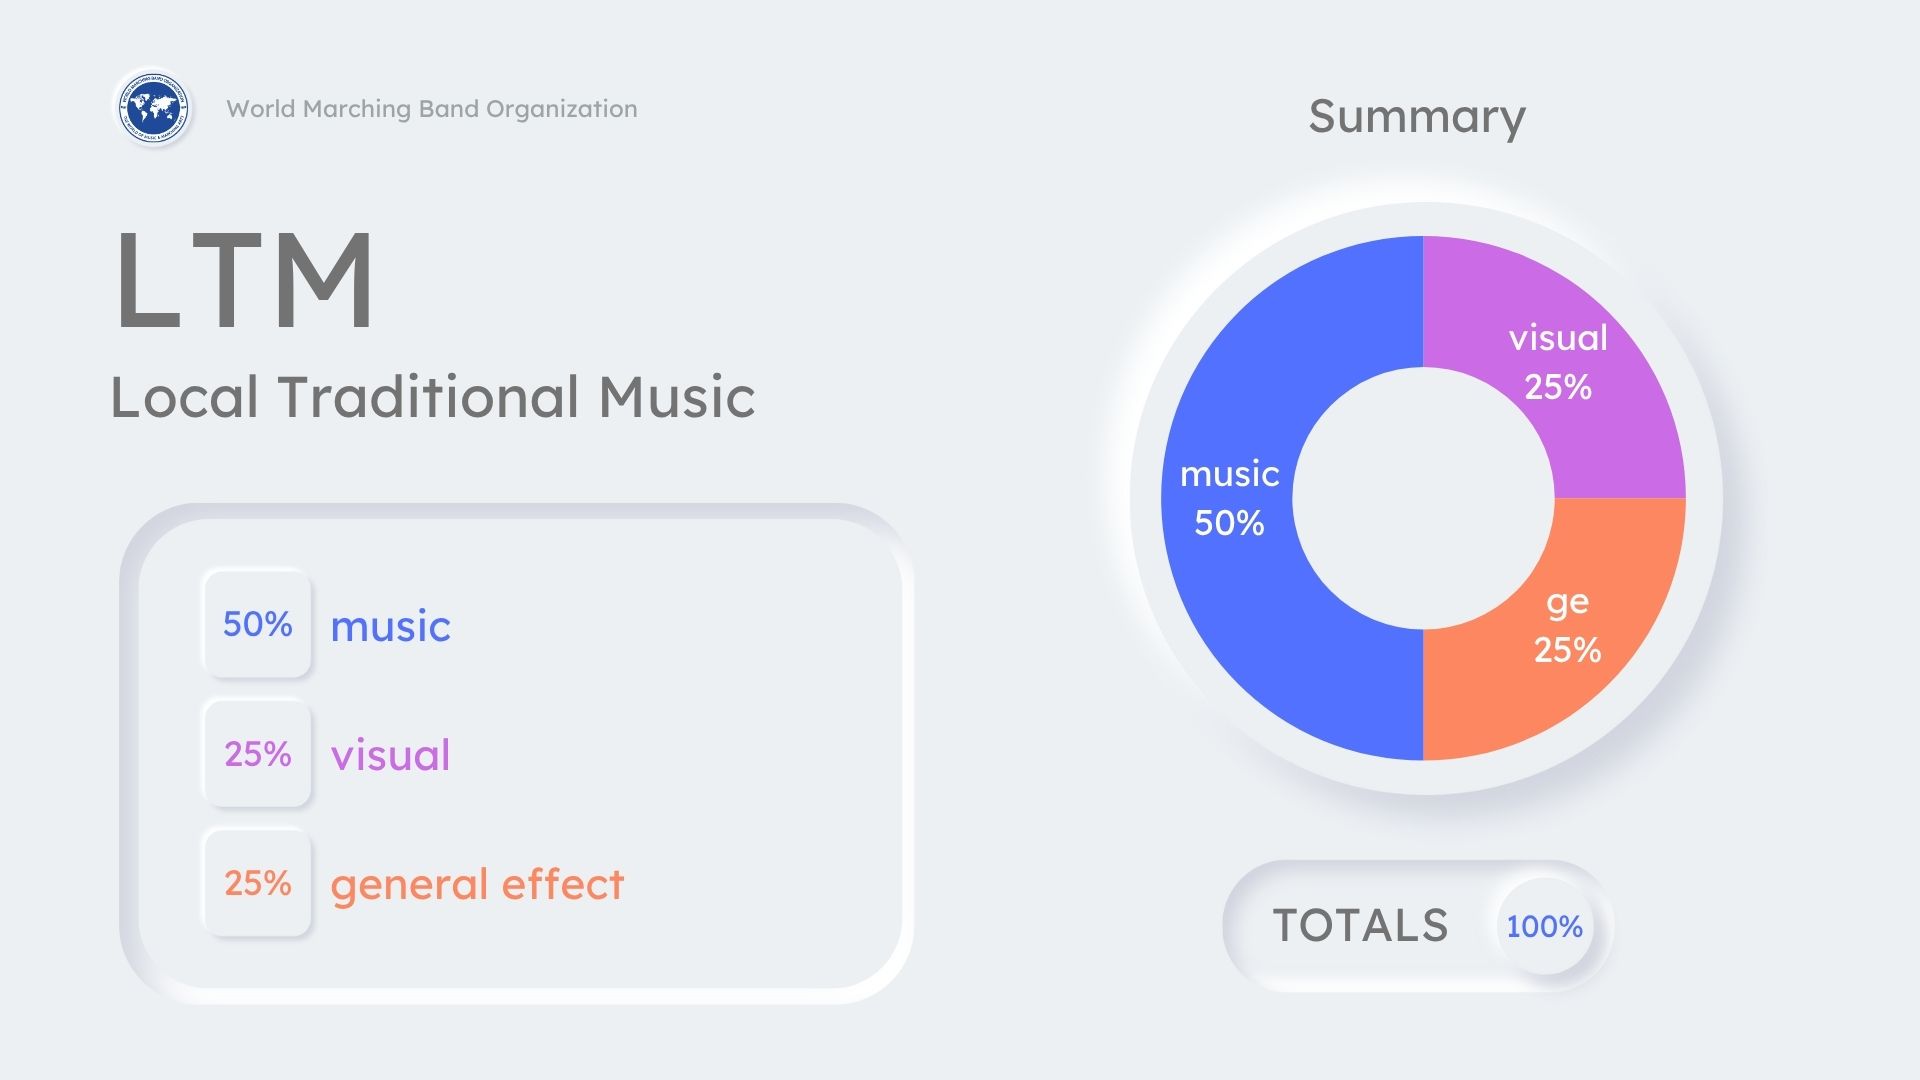Image resolution: width=1920 pixels, height=1080 pixels.
Task: Click the Summary heading
Action: (1416, 117)
